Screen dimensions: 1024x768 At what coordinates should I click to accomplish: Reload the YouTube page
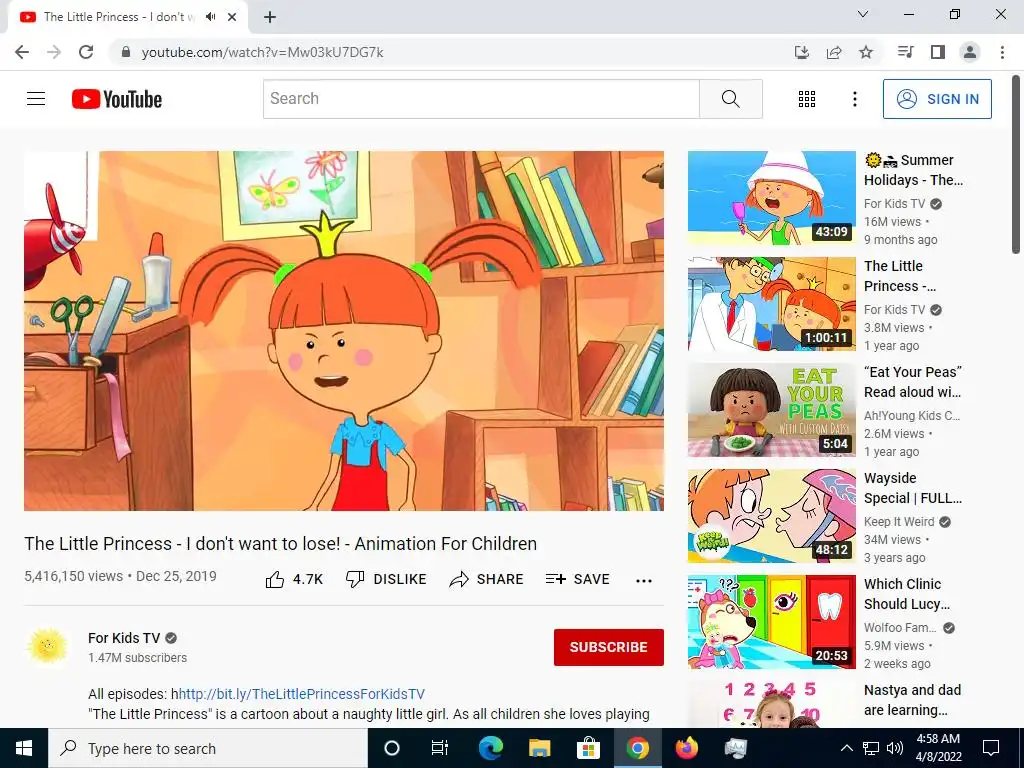86,52
